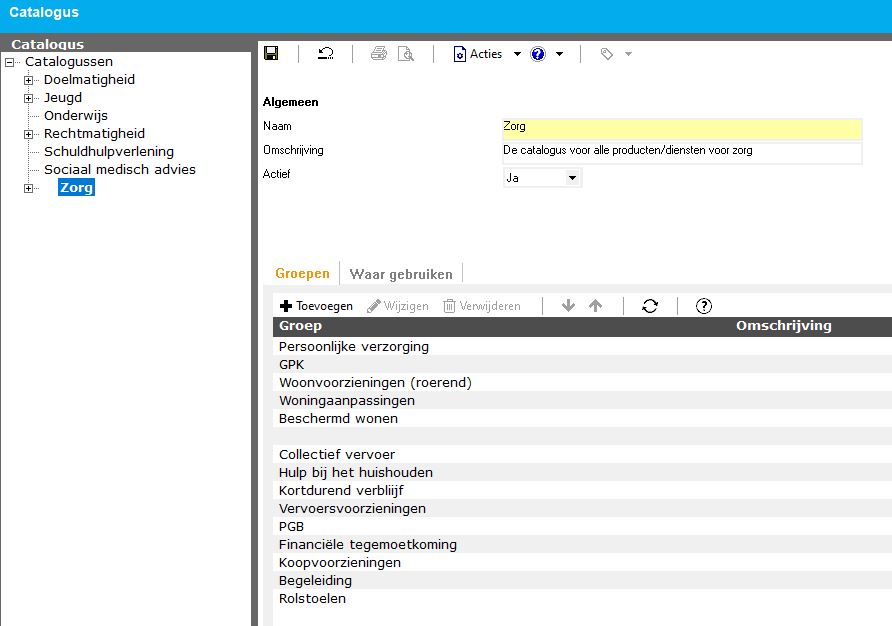
Task: Open help for the groups grid
Action: (x=703, y=306)
